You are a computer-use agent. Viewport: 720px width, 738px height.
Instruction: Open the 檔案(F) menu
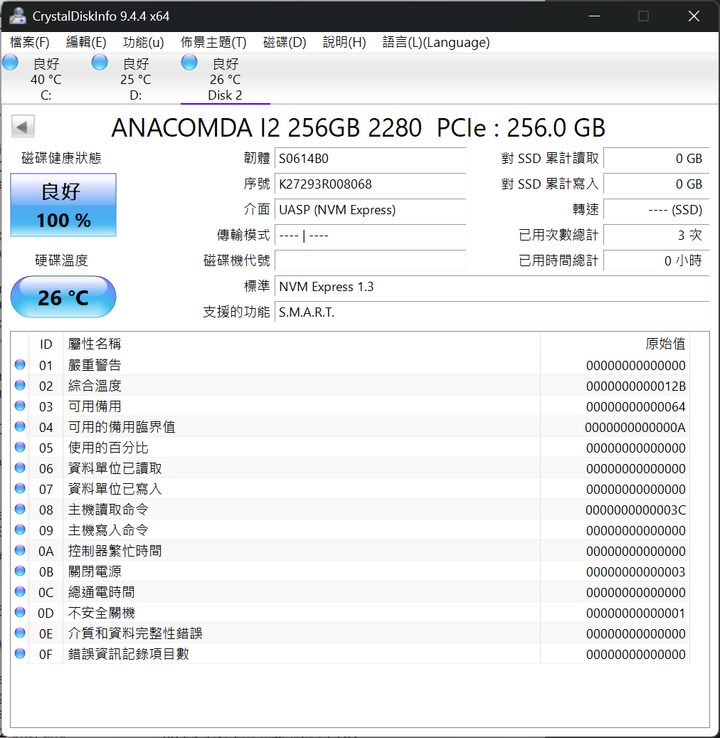click(x=30, y=42)
